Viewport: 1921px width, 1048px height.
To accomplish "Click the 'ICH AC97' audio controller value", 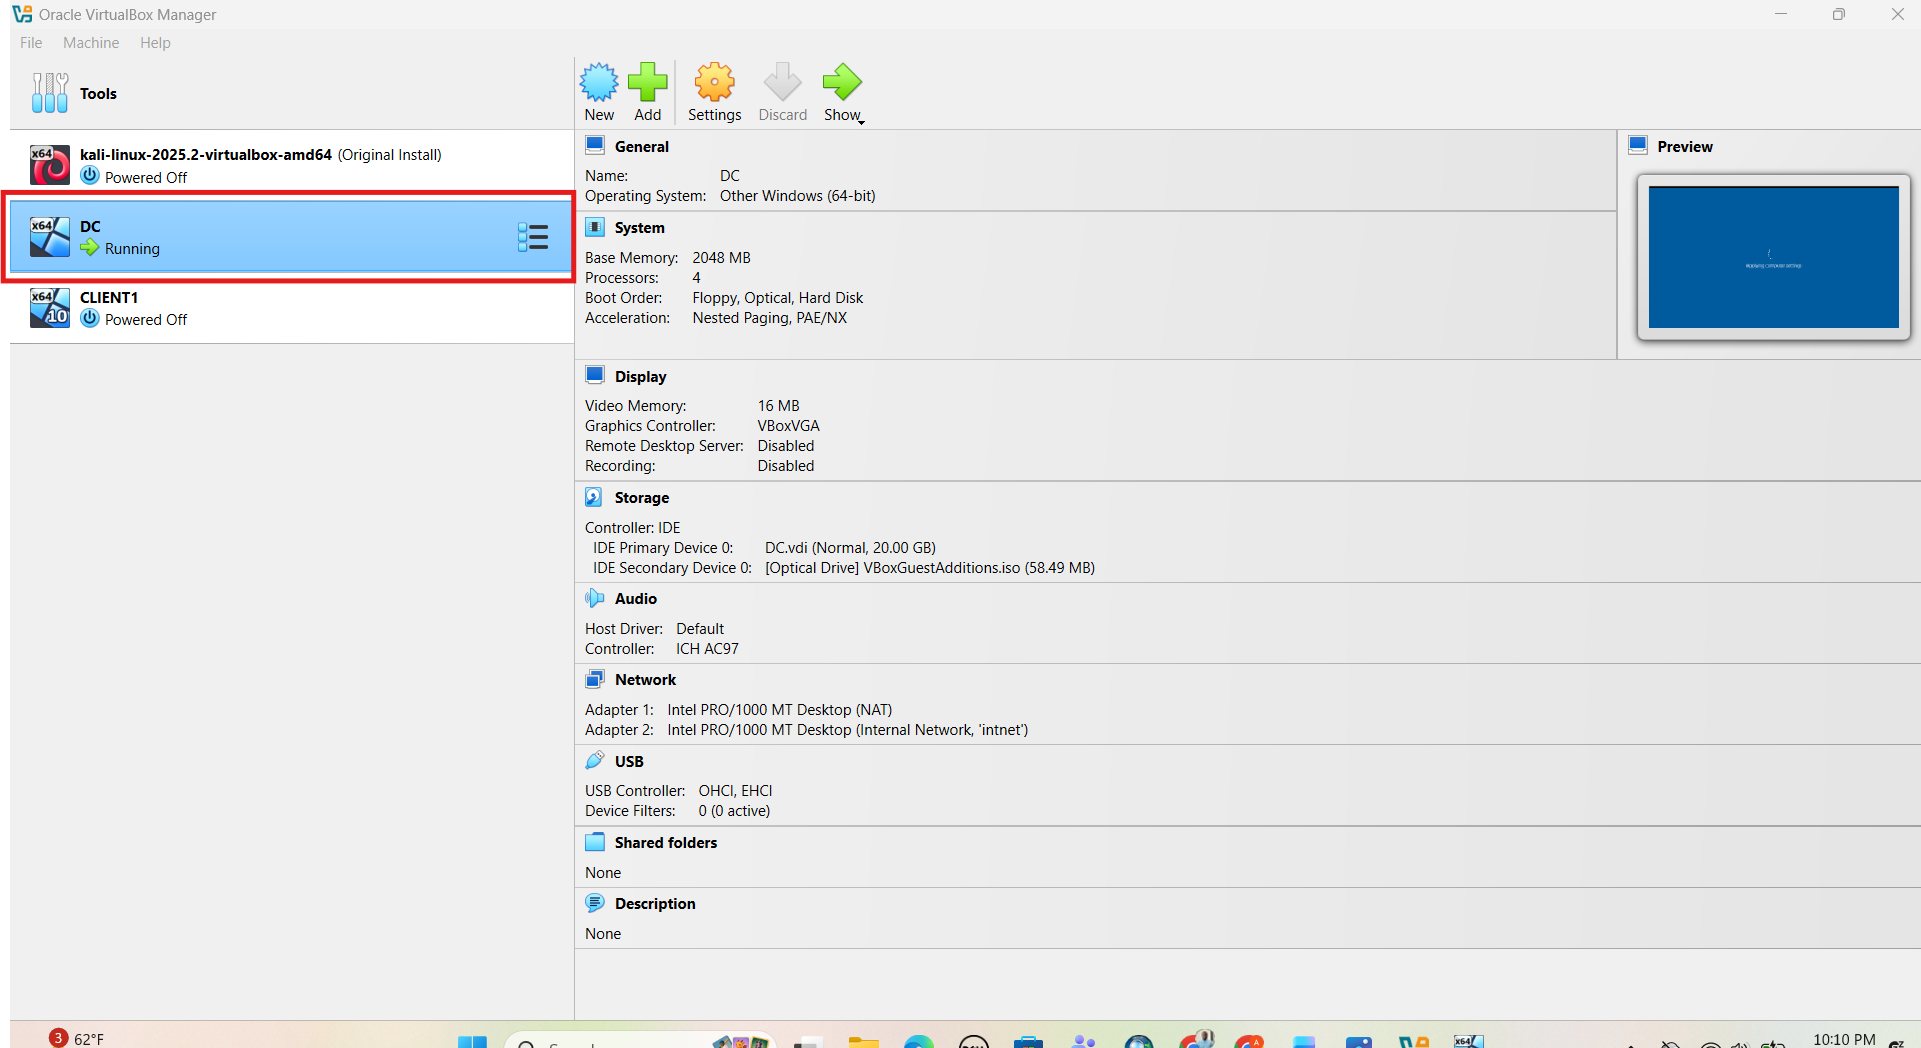I will tap(707, 649).
